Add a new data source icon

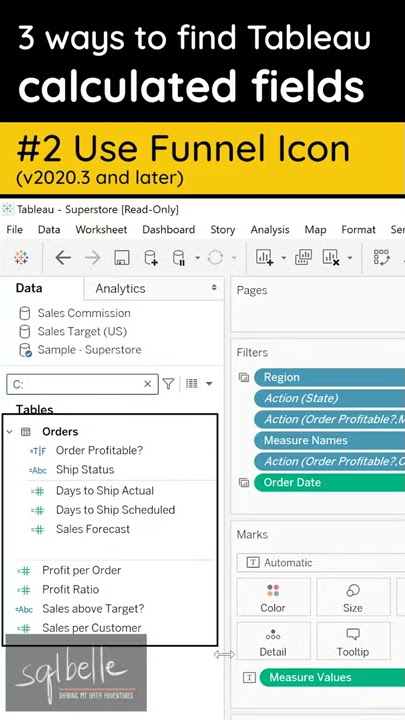[x=150, y=258]
